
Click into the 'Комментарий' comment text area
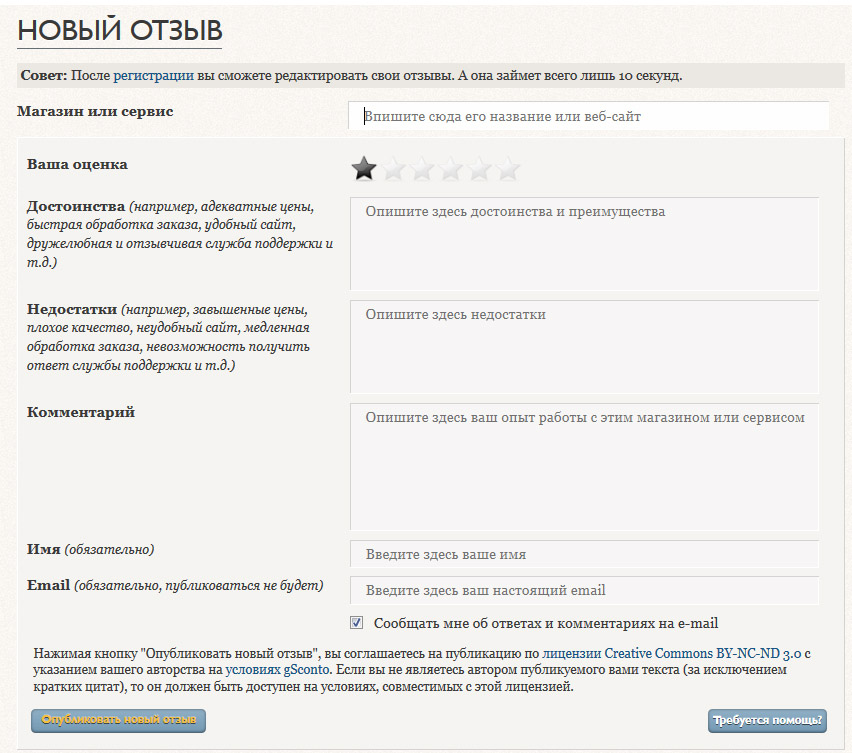click(584, 466)
